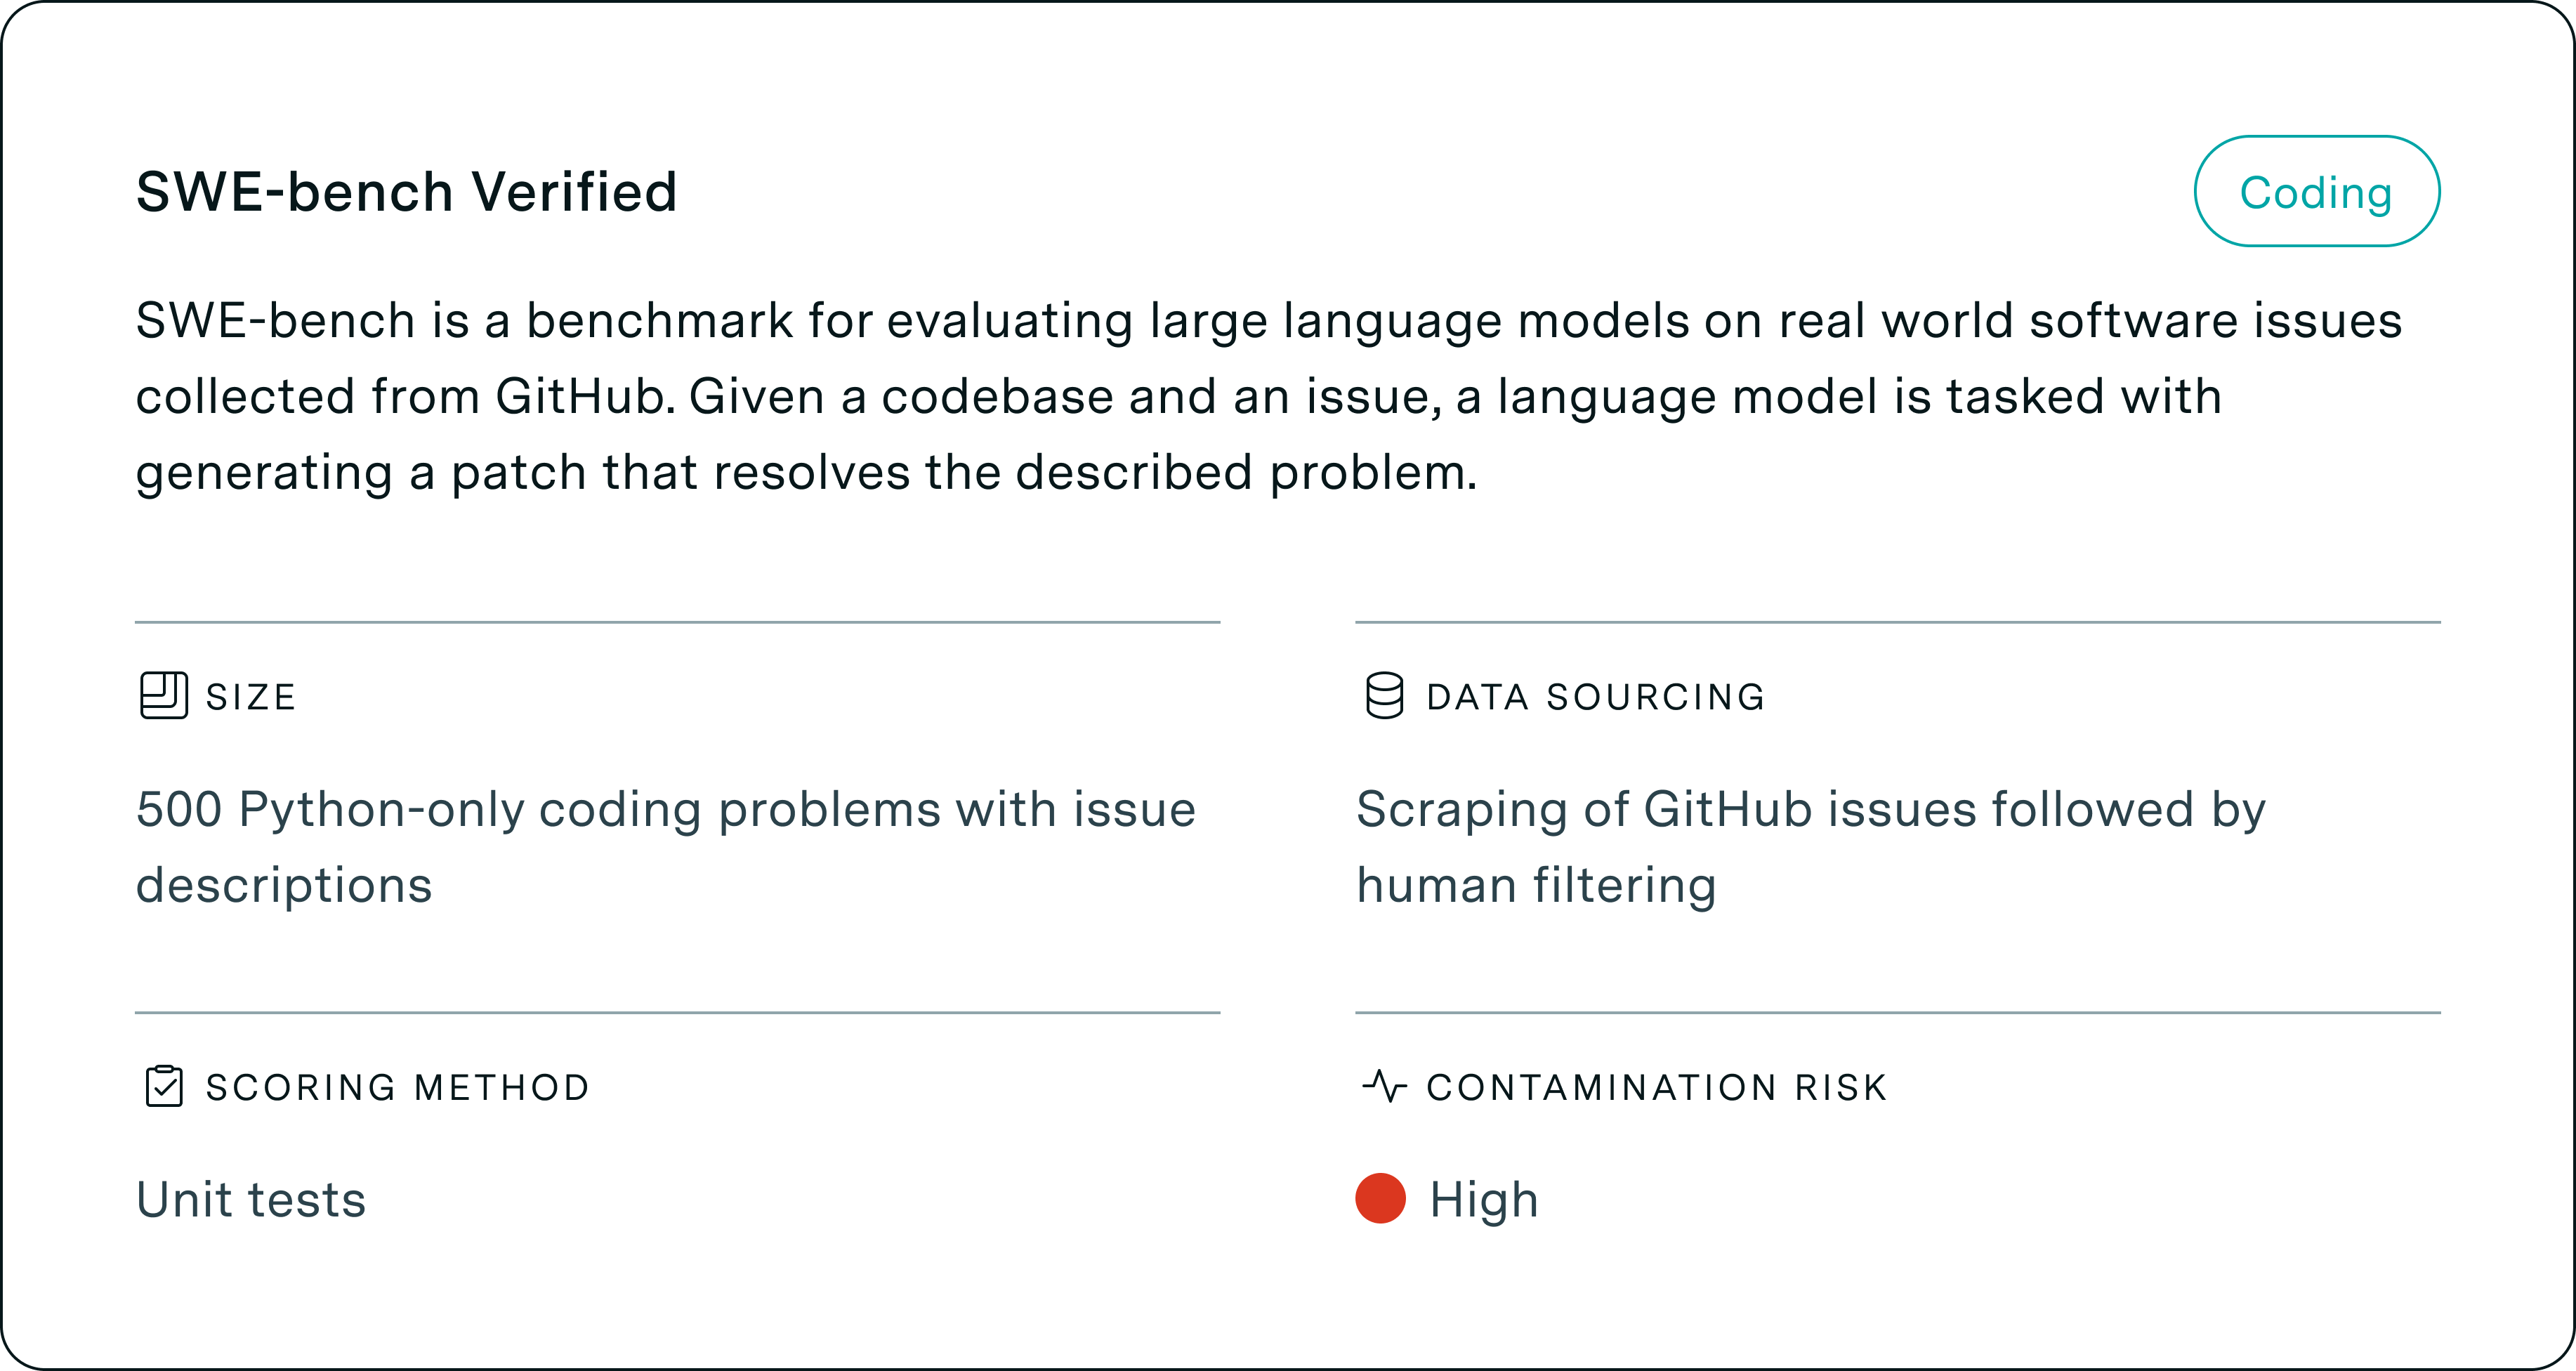The width and height of the screenshot is (2576, 1371).
Task: Click the DATA SOURCING section label
Action: 1596,697
